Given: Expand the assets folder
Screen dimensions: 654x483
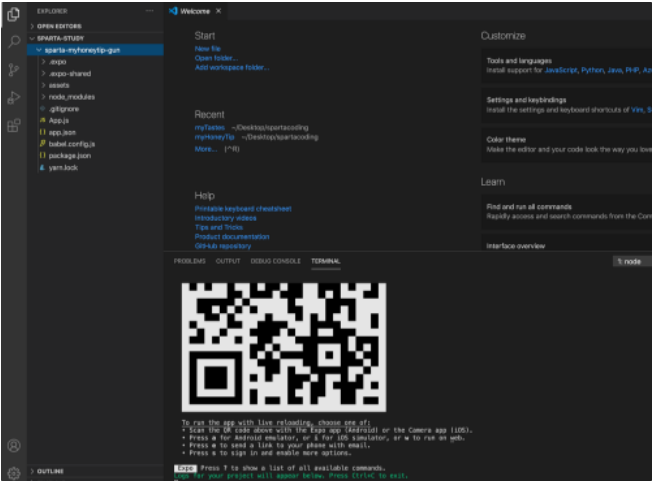Looking at the screenshot, I should tap(96, 85).
